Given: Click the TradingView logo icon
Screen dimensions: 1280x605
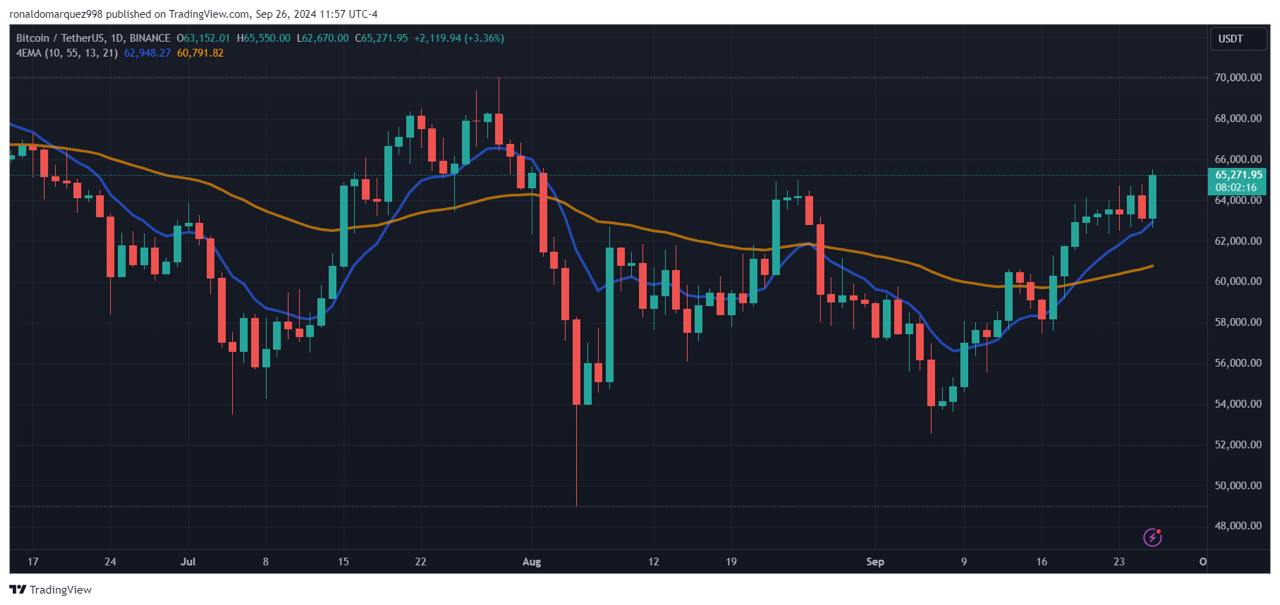Looking at the screenshot, I should [18, 589].
